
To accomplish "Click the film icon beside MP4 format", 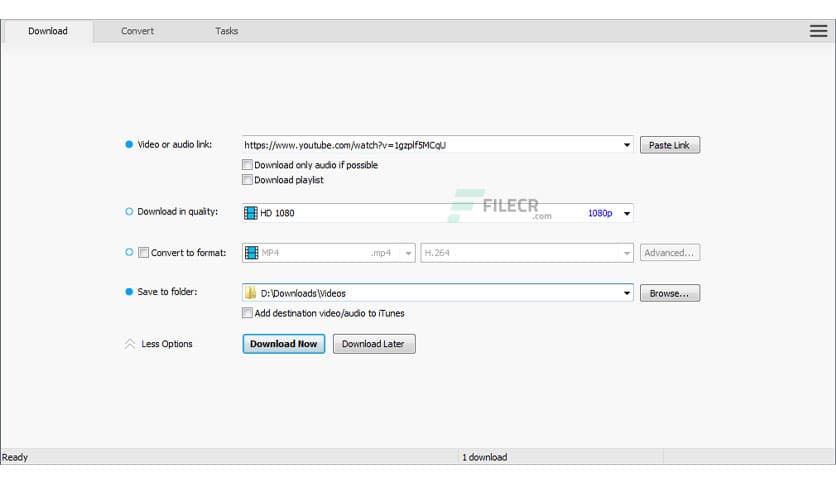I will point(251,253).
